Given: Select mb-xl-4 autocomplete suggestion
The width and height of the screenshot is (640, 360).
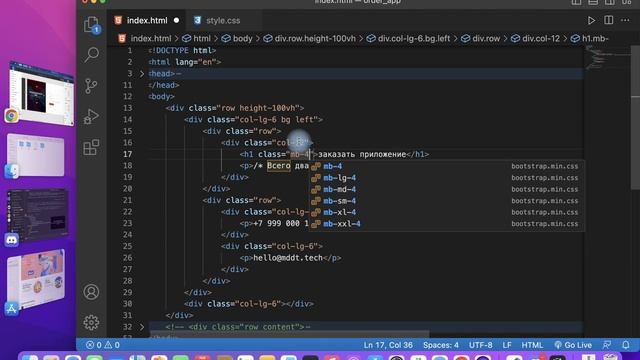Looking at the screenshot, I should [446, 212].
